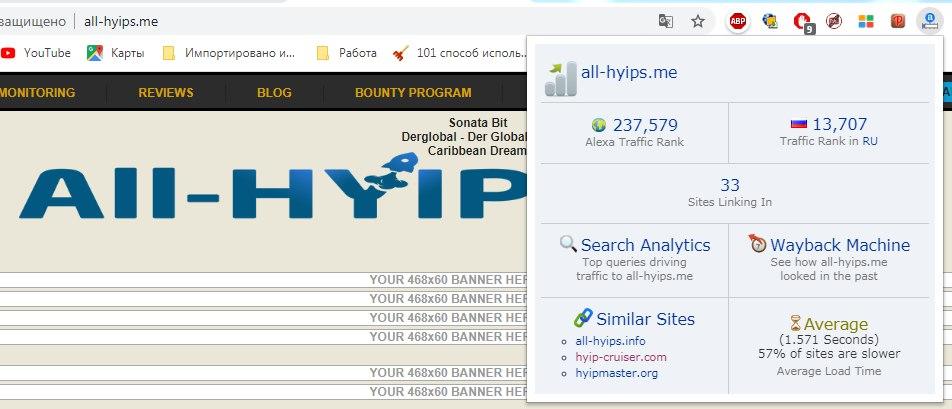Open the REVIEWS menu item
The width and height of the screenshot is (952, 409).
point(166,93)
